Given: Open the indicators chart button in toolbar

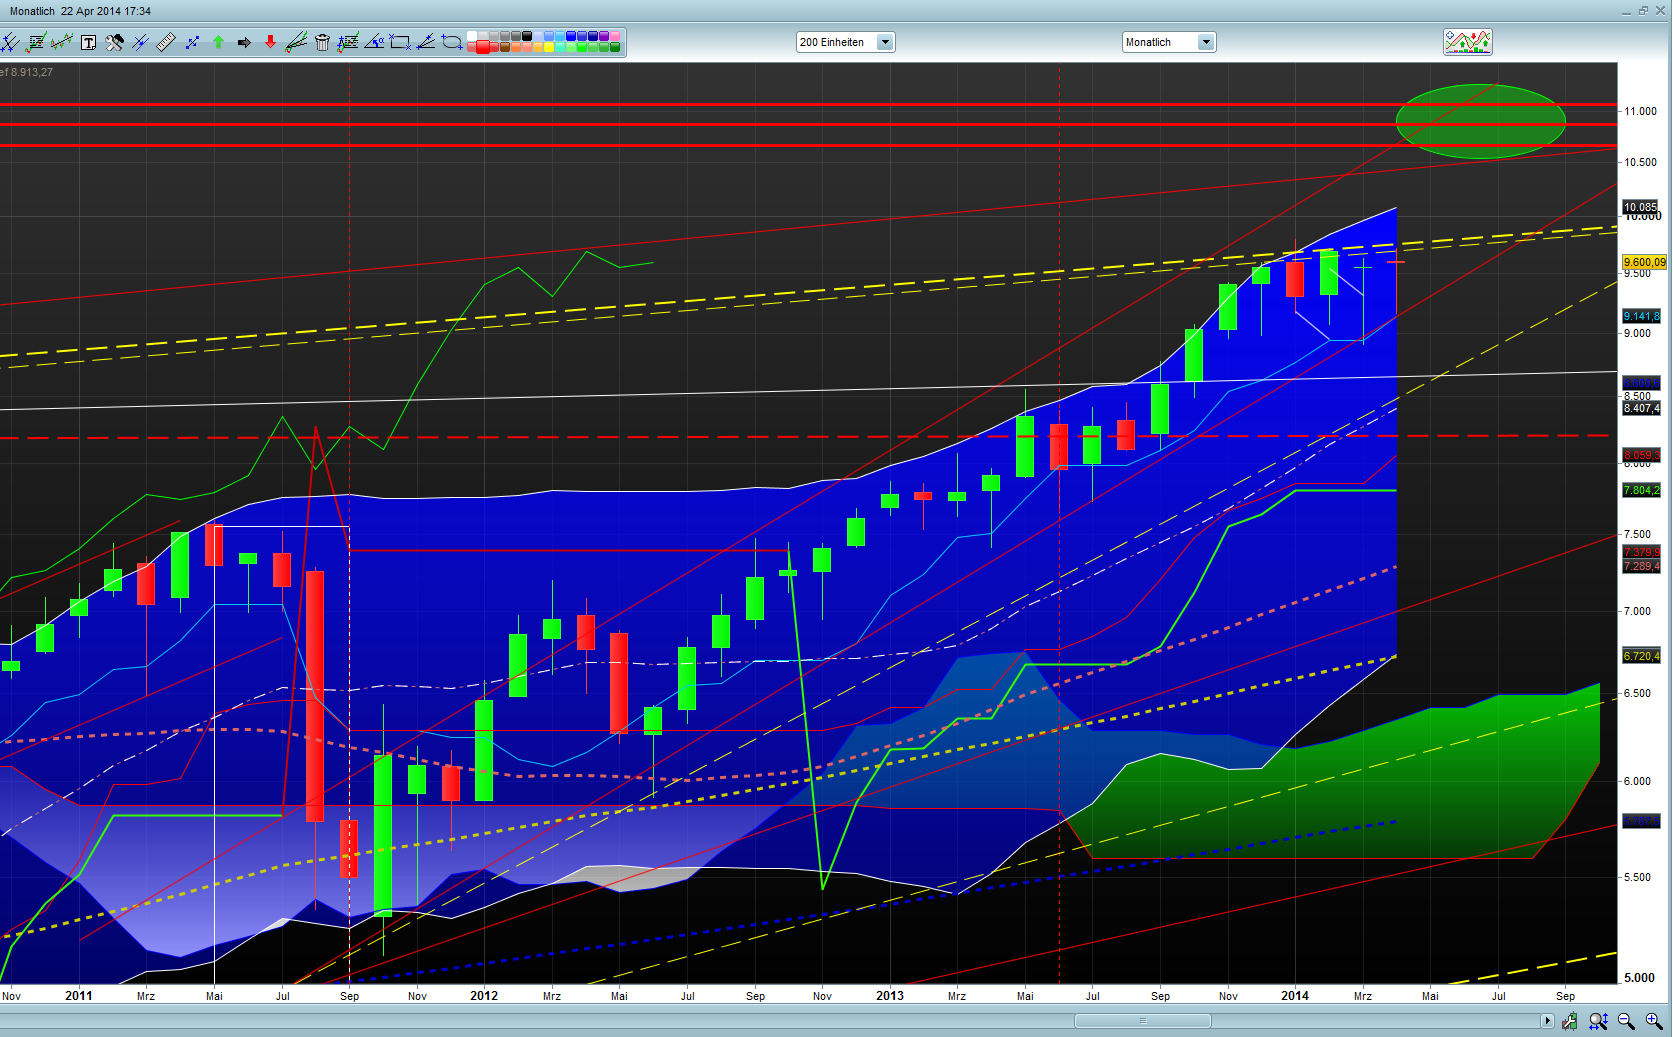Looking at the screenshot, I should click(1467, 42).
